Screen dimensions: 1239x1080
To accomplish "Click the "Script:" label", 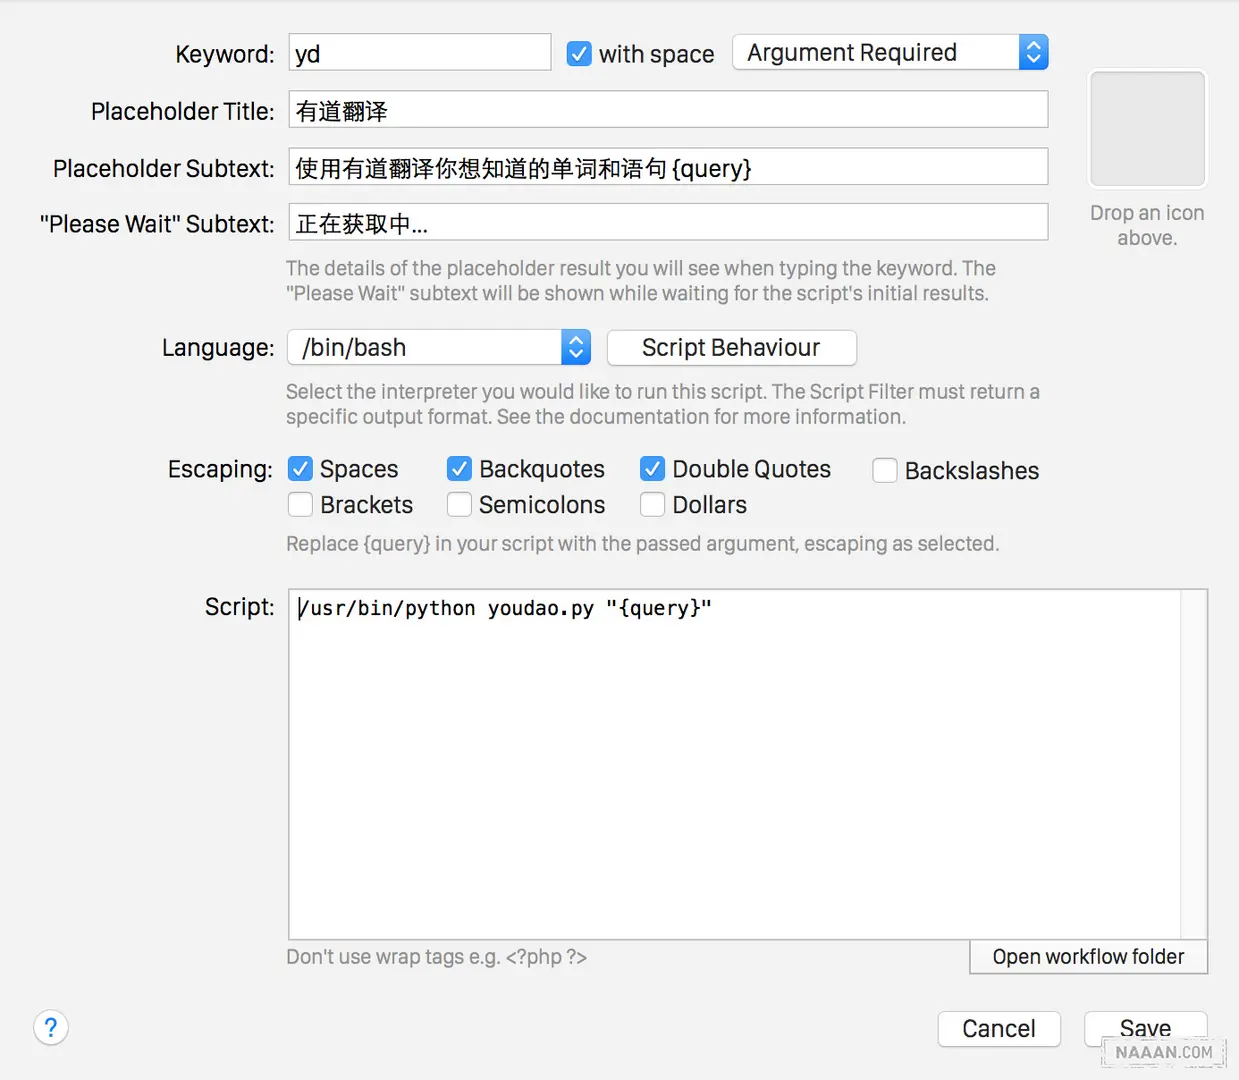I will [x=239, y=607].
